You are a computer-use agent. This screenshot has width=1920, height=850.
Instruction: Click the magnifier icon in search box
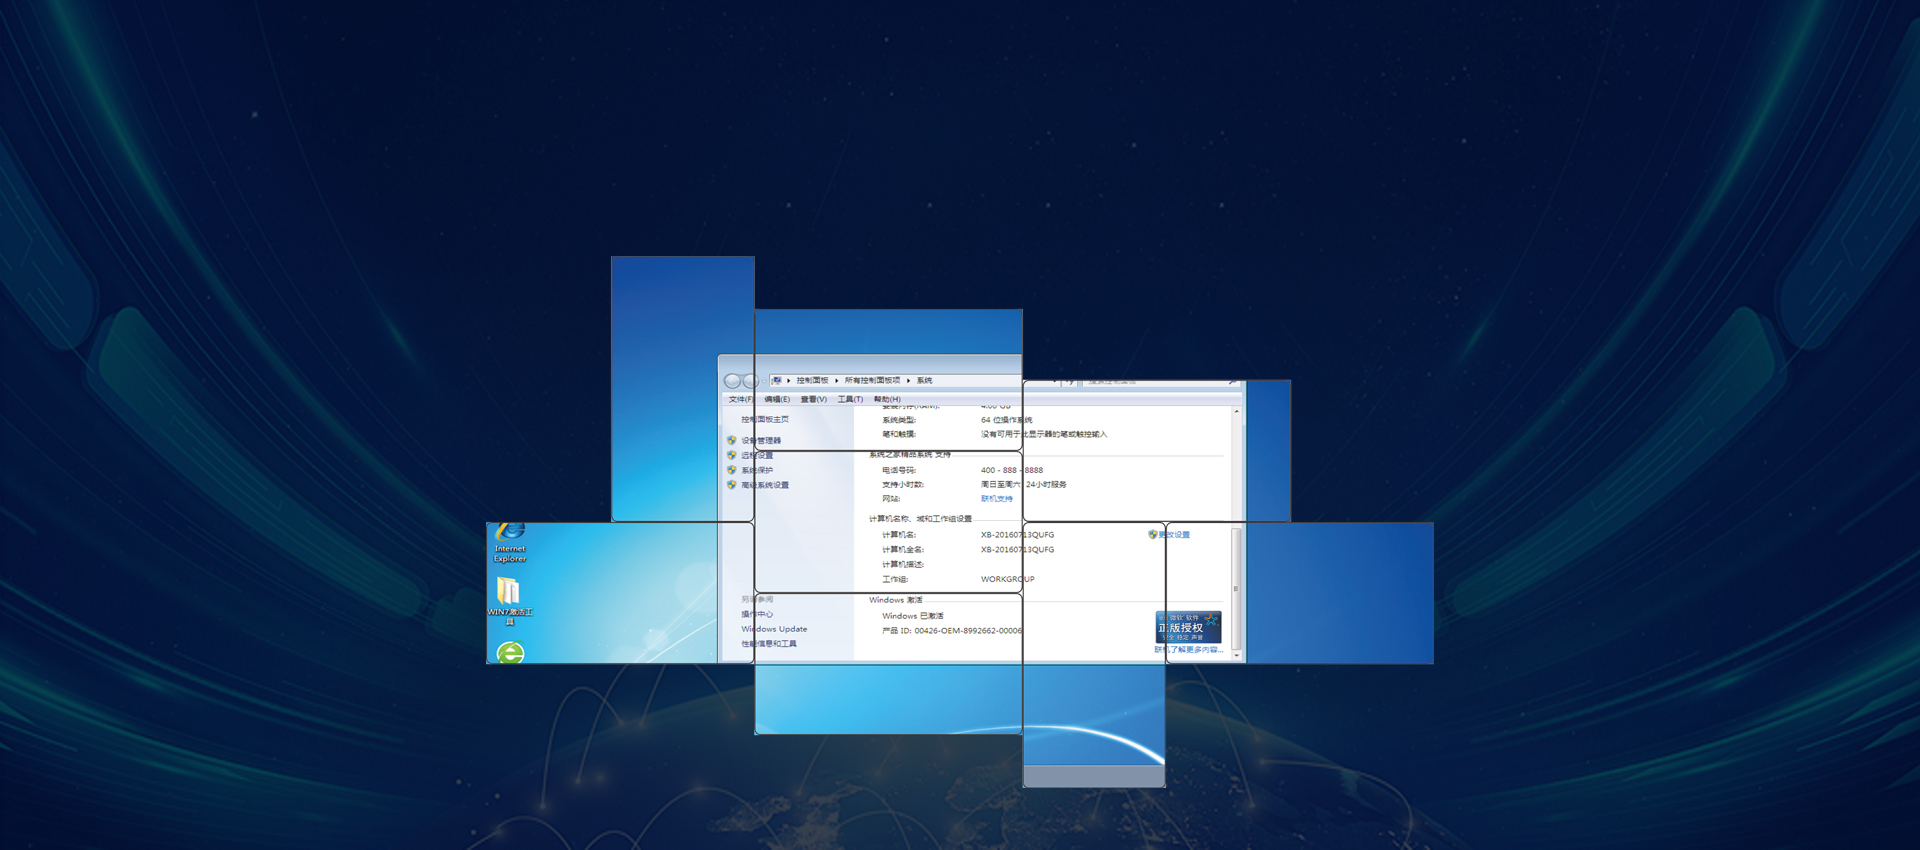(1232, 382)
